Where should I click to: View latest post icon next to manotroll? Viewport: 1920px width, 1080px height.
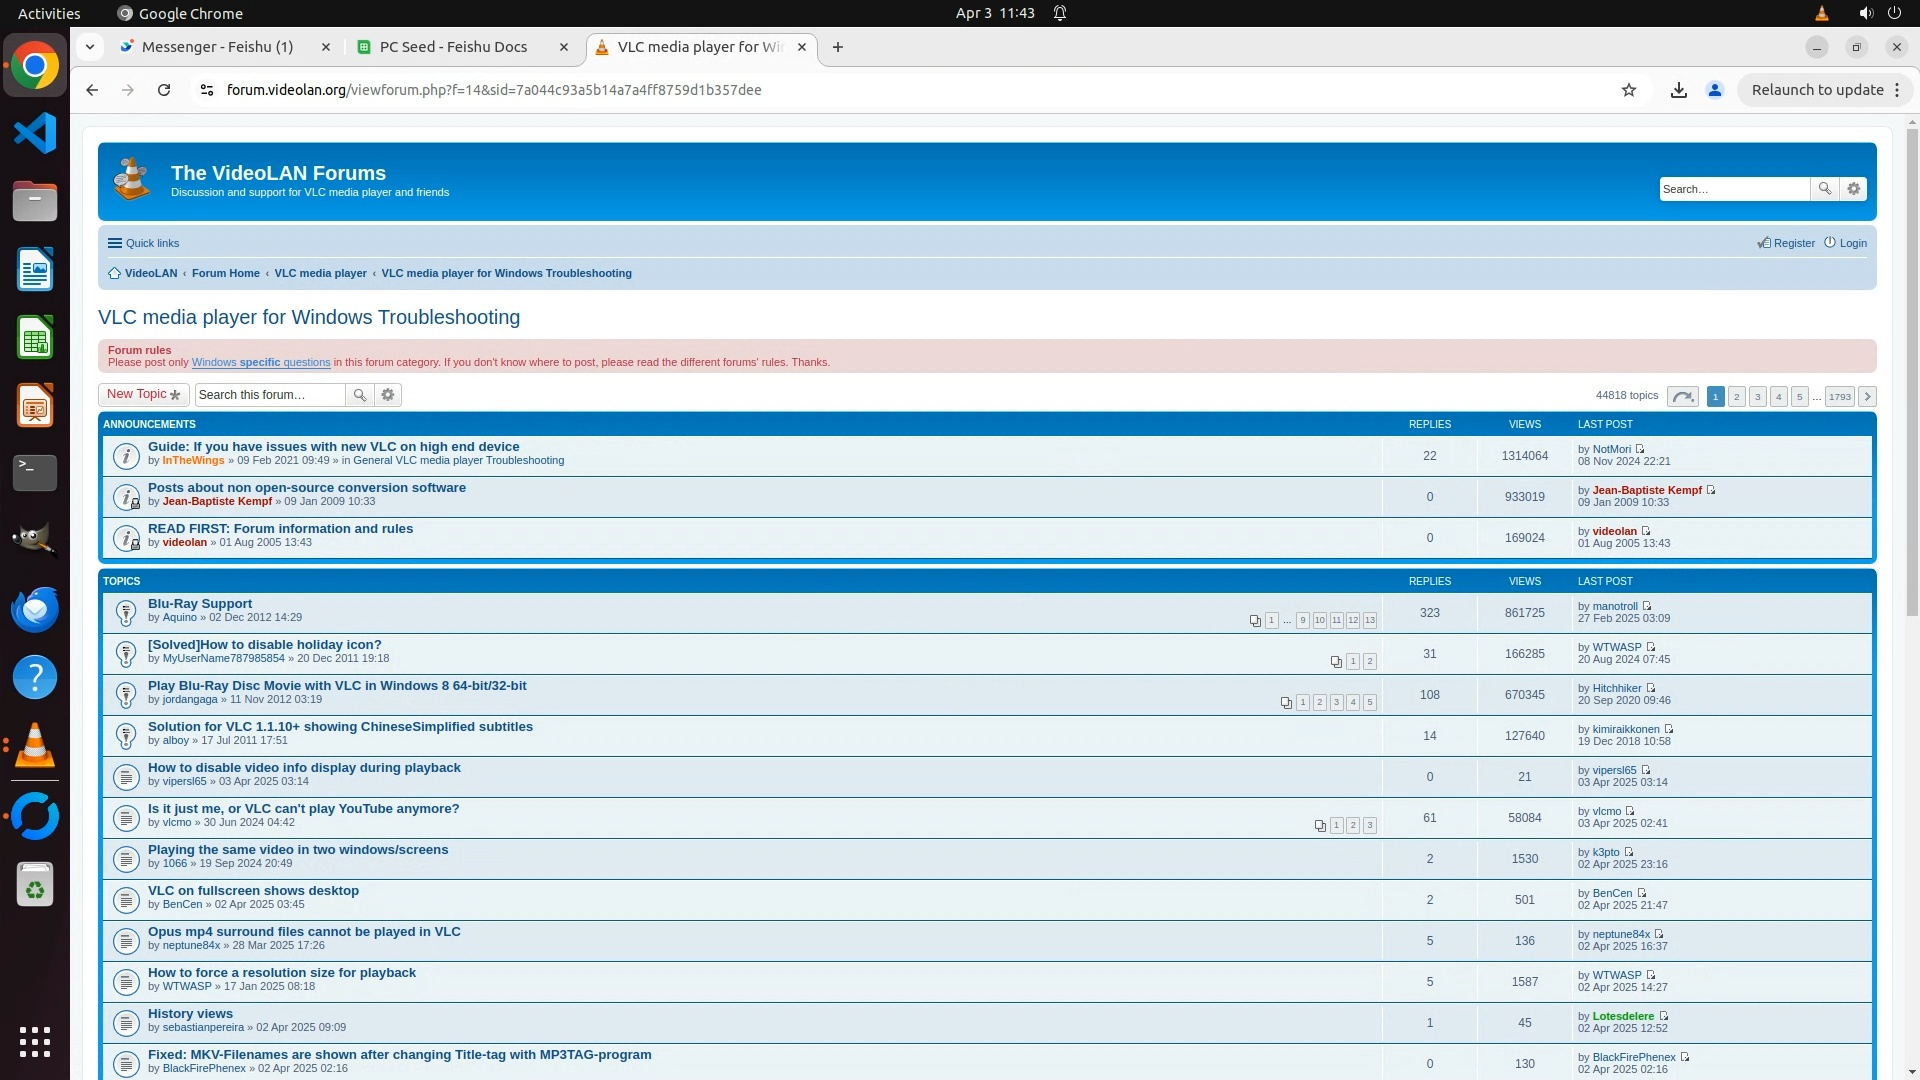[1647, 606]
